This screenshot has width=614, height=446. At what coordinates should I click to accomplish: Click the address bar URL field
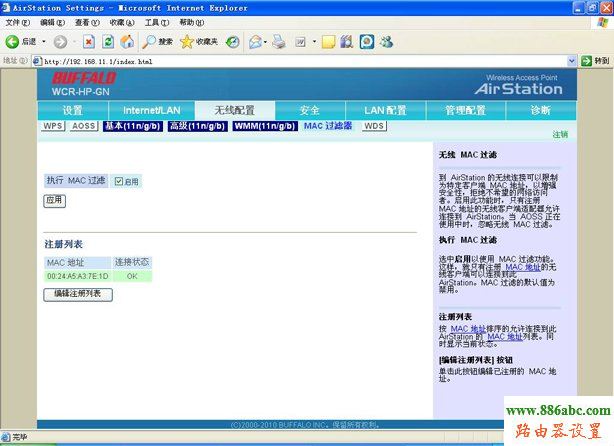click(x=300, y=61)
